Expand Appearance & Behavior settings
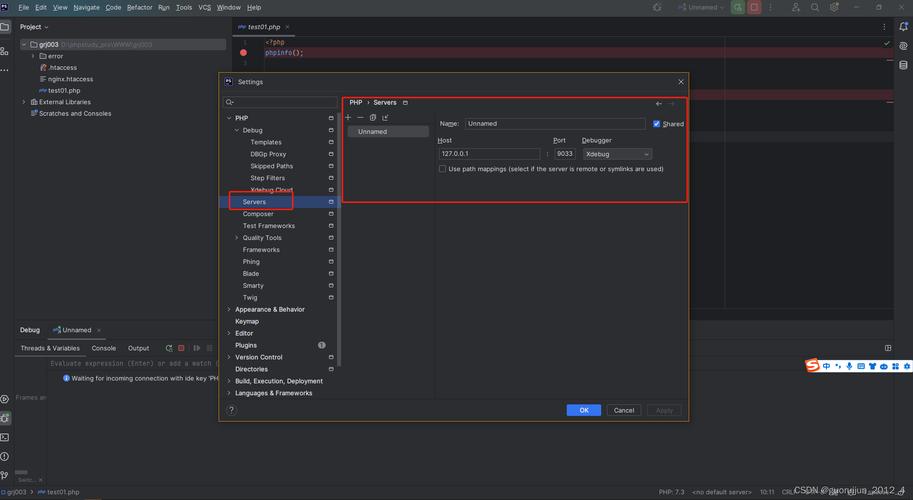Viewport: 913px width, 500px height. pyautogui.click(x=229, y=310)
